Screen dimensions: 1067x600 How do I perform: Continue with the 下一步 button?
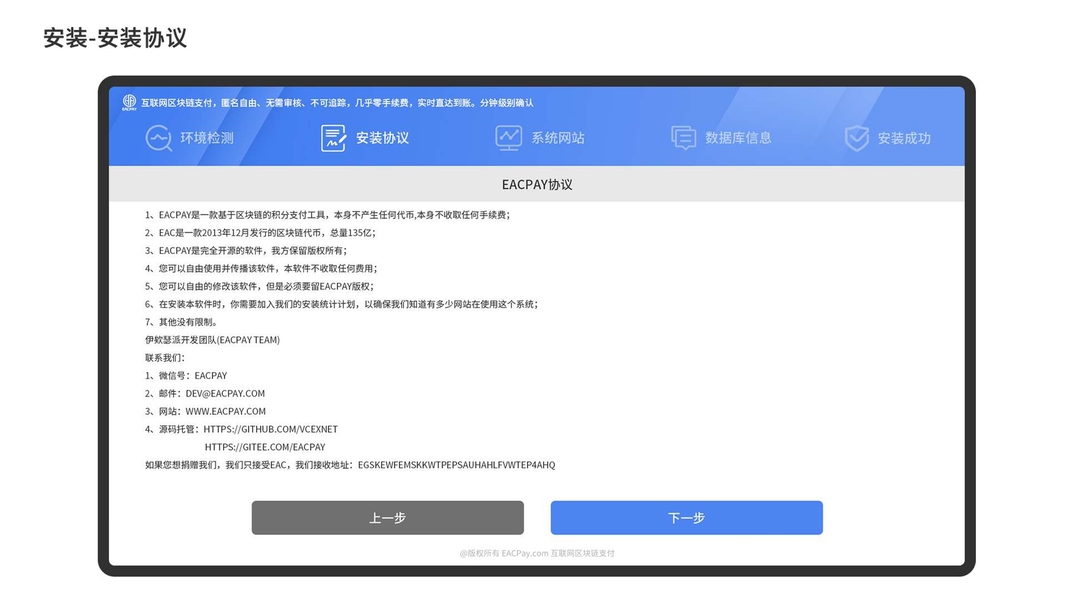(x=687, y=518)
